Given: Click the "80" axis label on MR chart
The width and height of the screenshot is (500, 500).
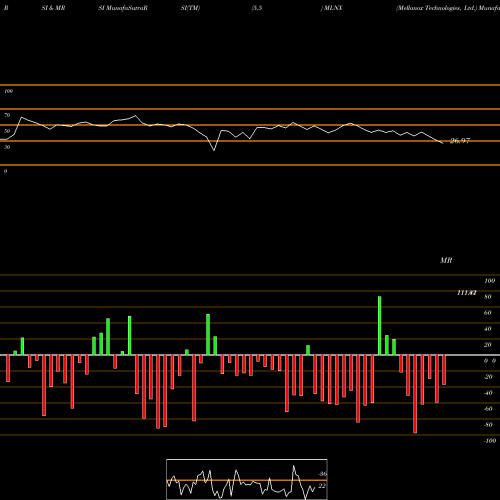Looking at the screenshot, I should click(x=487, y=297).
